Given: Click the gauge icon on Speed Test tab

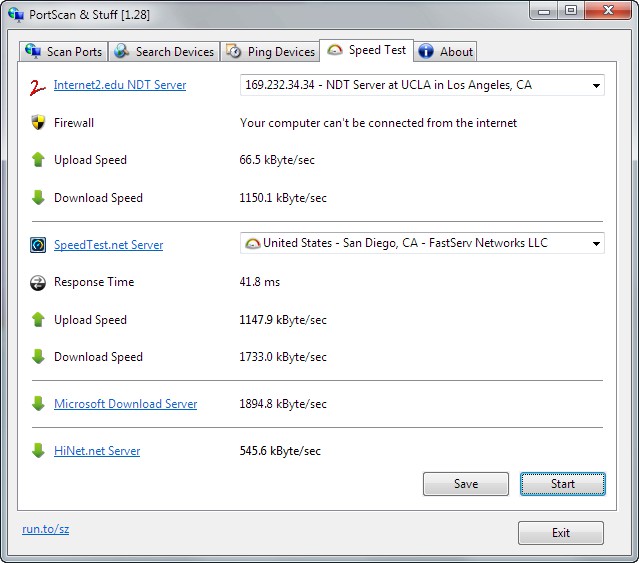Looking at the screenshot, I should (335, 50).
